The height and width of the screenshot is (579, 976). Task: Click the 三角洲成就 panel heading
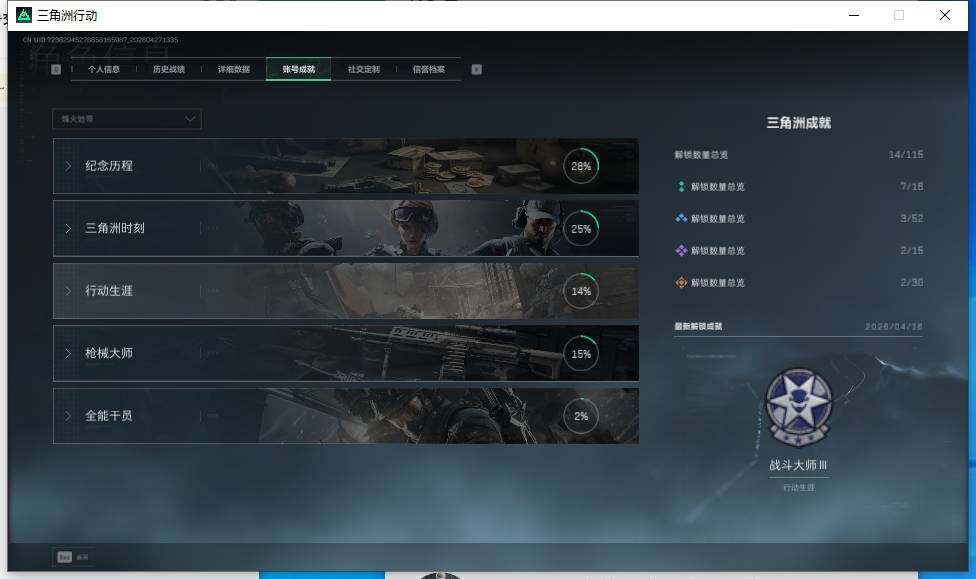[x=799, y=123]
